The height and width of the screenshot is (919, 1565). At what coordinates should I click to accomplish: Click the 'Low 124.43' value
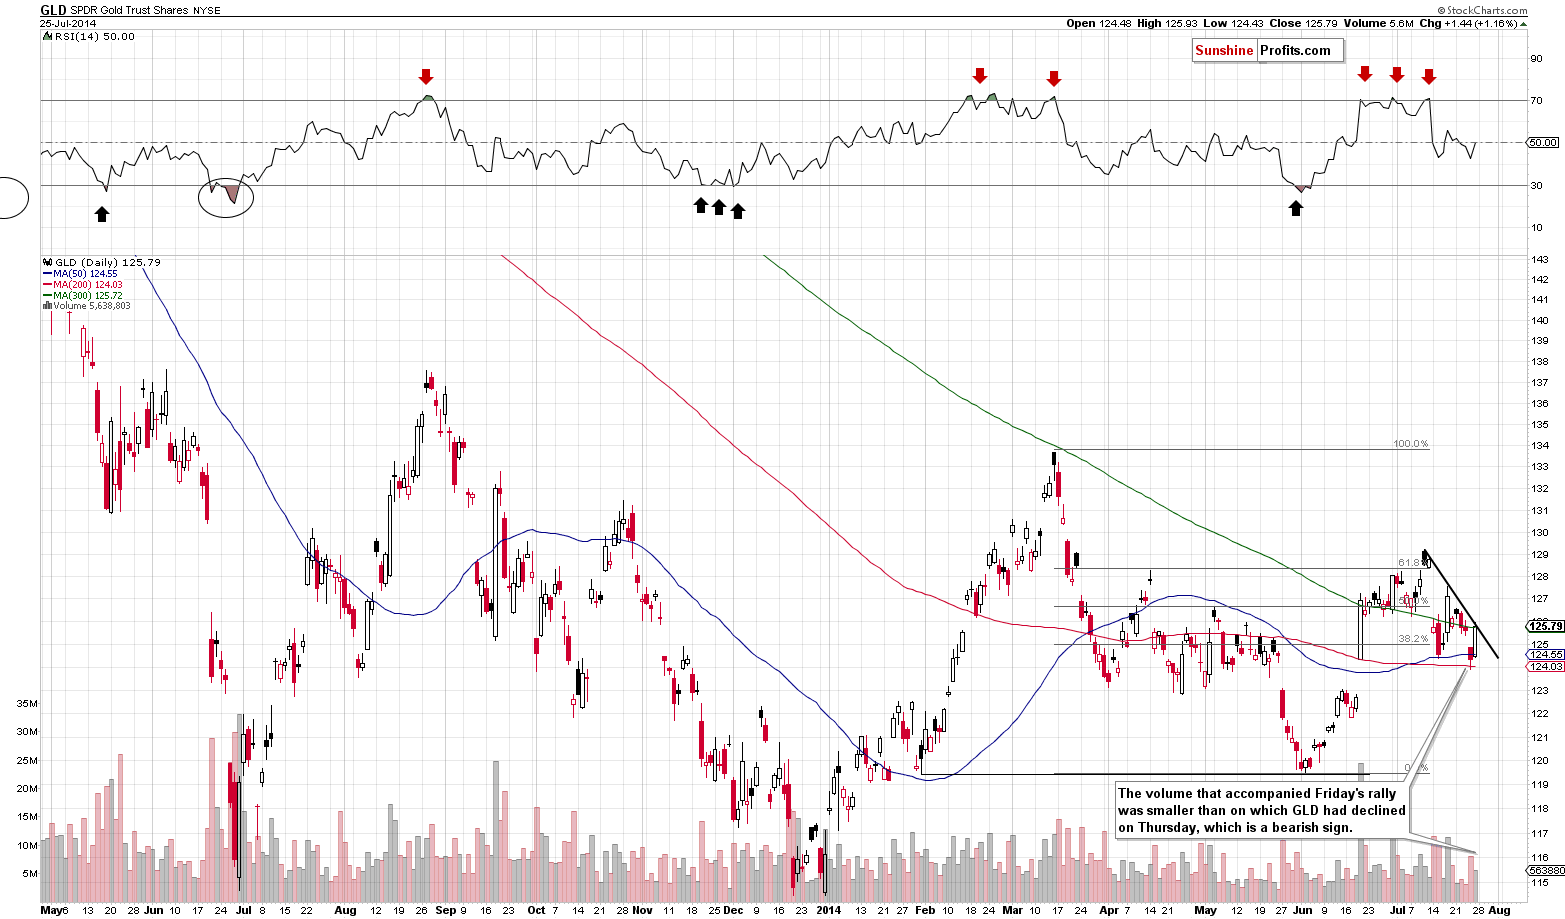(1234, 23)
